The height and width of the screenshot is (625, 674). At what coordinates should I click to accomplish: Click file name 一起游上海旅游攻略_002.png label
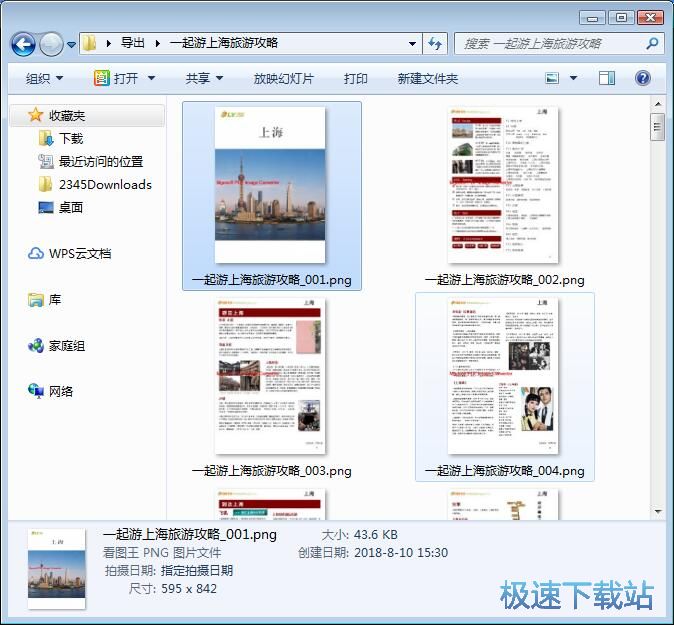pos(505,280)
